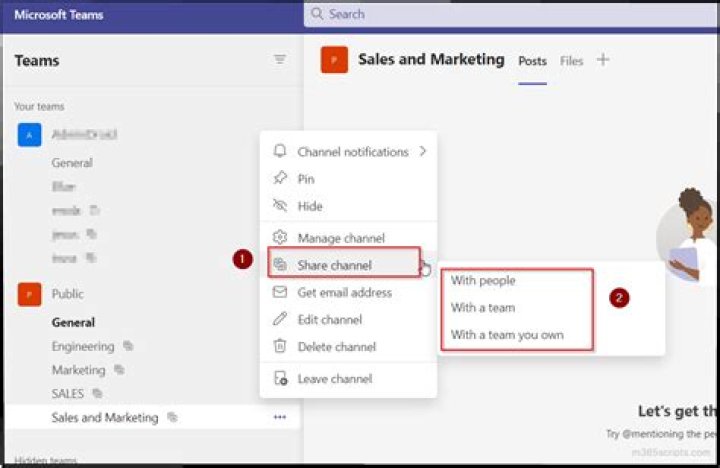The width and height of the screenshot is (720, 468).
Task: Select the Public team name
Action: click(68, 293)
